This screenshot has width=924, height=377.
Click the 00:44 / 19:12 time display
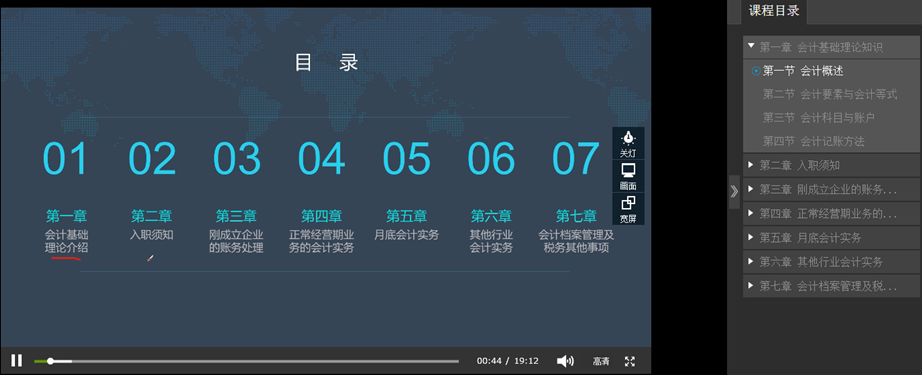point(507,361)
